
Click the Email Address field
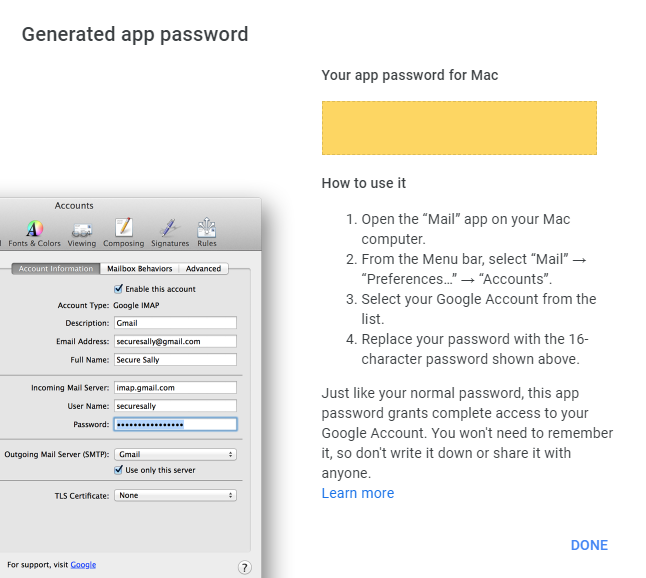click(x=175, y=341)
